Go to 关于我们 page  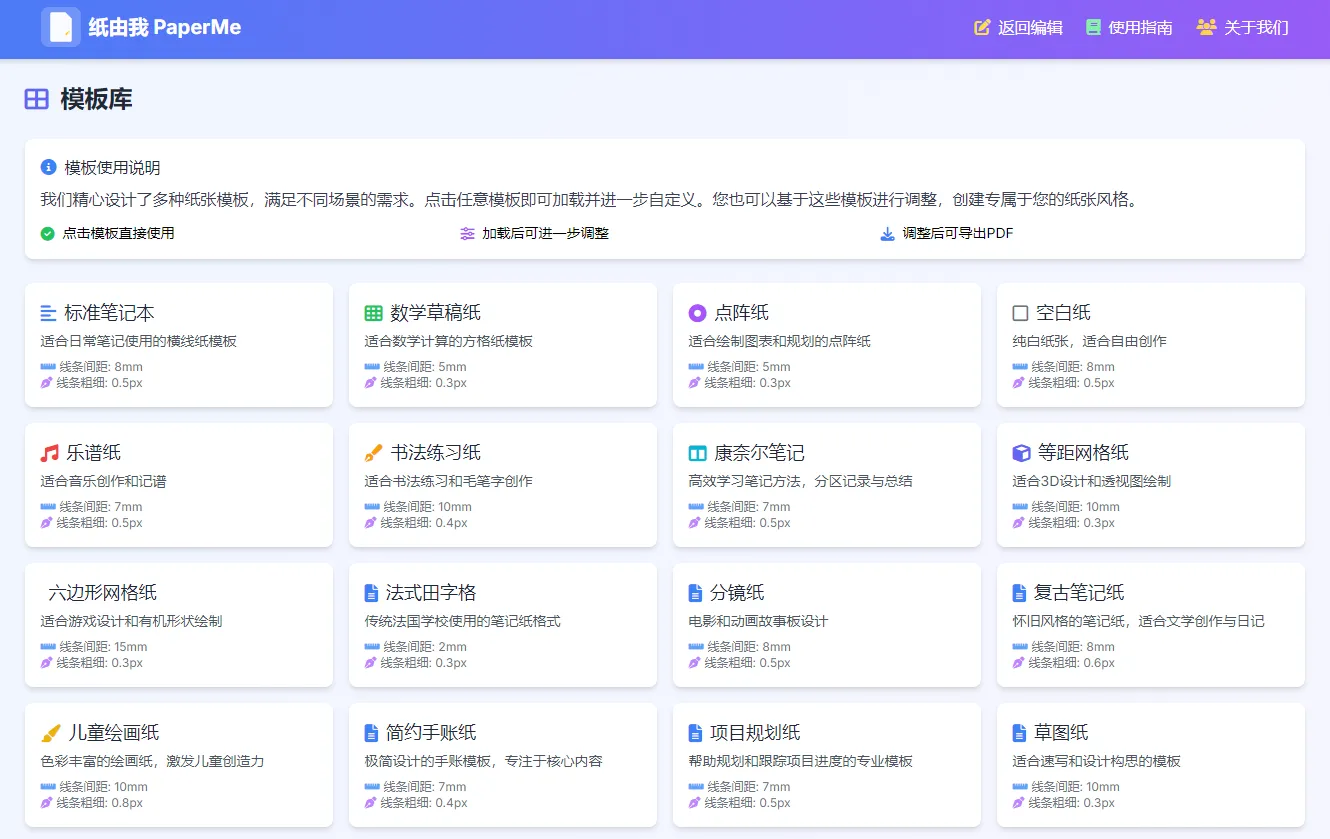coord(1242,27)
